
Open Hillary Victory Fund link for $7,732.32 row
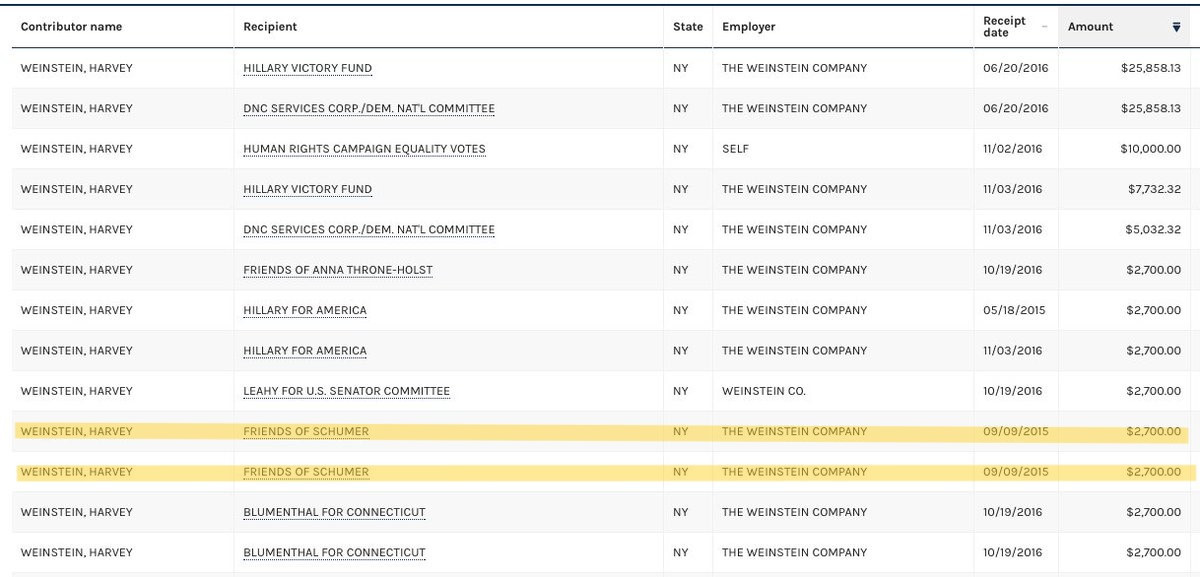click(307, 189)
